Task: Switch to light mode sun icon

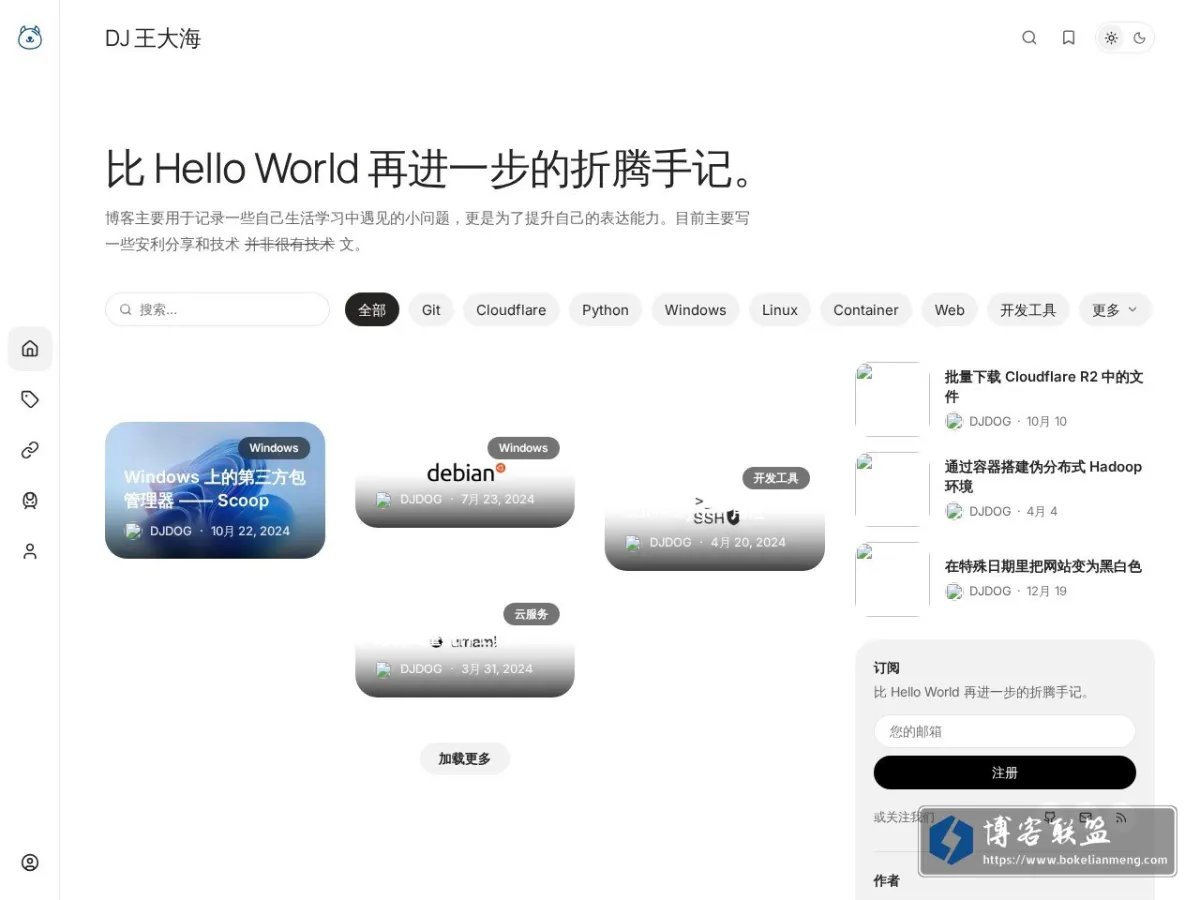Action: point(1111,38)
